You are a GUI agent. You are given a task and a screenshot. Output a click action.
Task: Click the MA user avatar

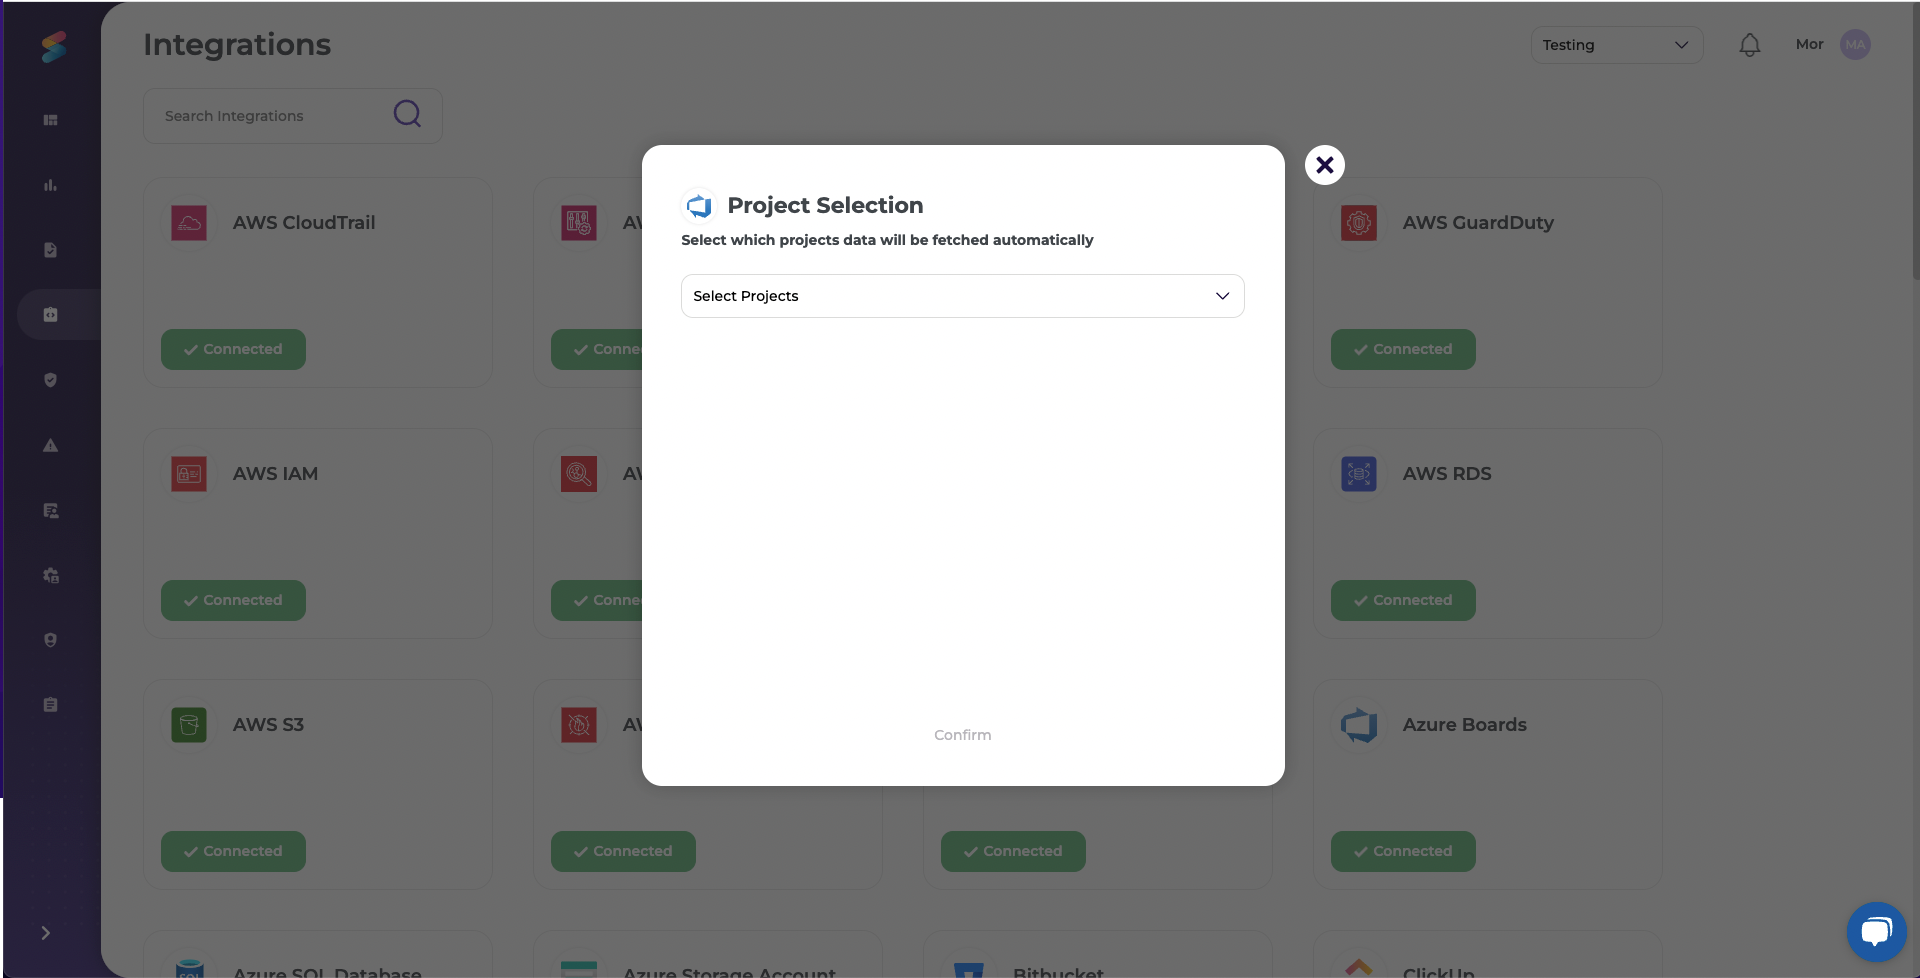[1855, 45]
